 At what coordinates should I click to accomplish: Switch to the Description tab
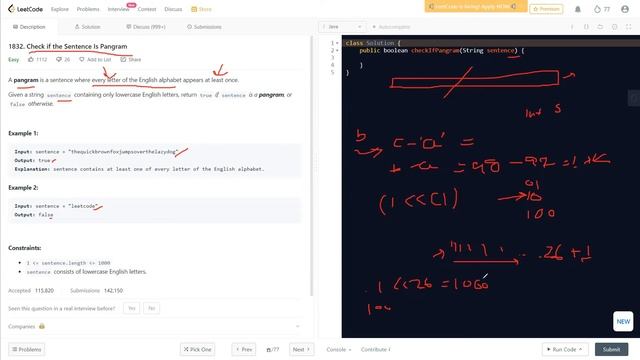[x=29, y=27]
